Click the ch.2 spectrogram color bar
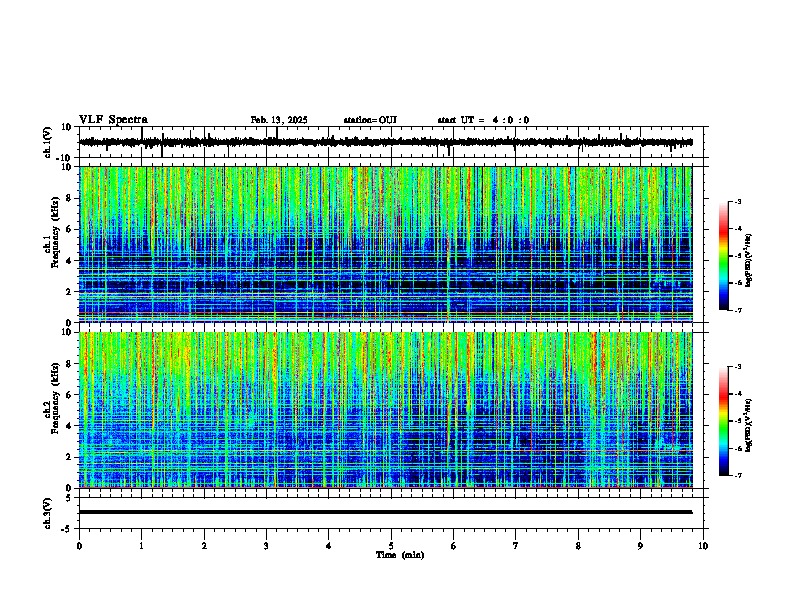The width and height of the screenshot is (792, 612). [724, 421]
